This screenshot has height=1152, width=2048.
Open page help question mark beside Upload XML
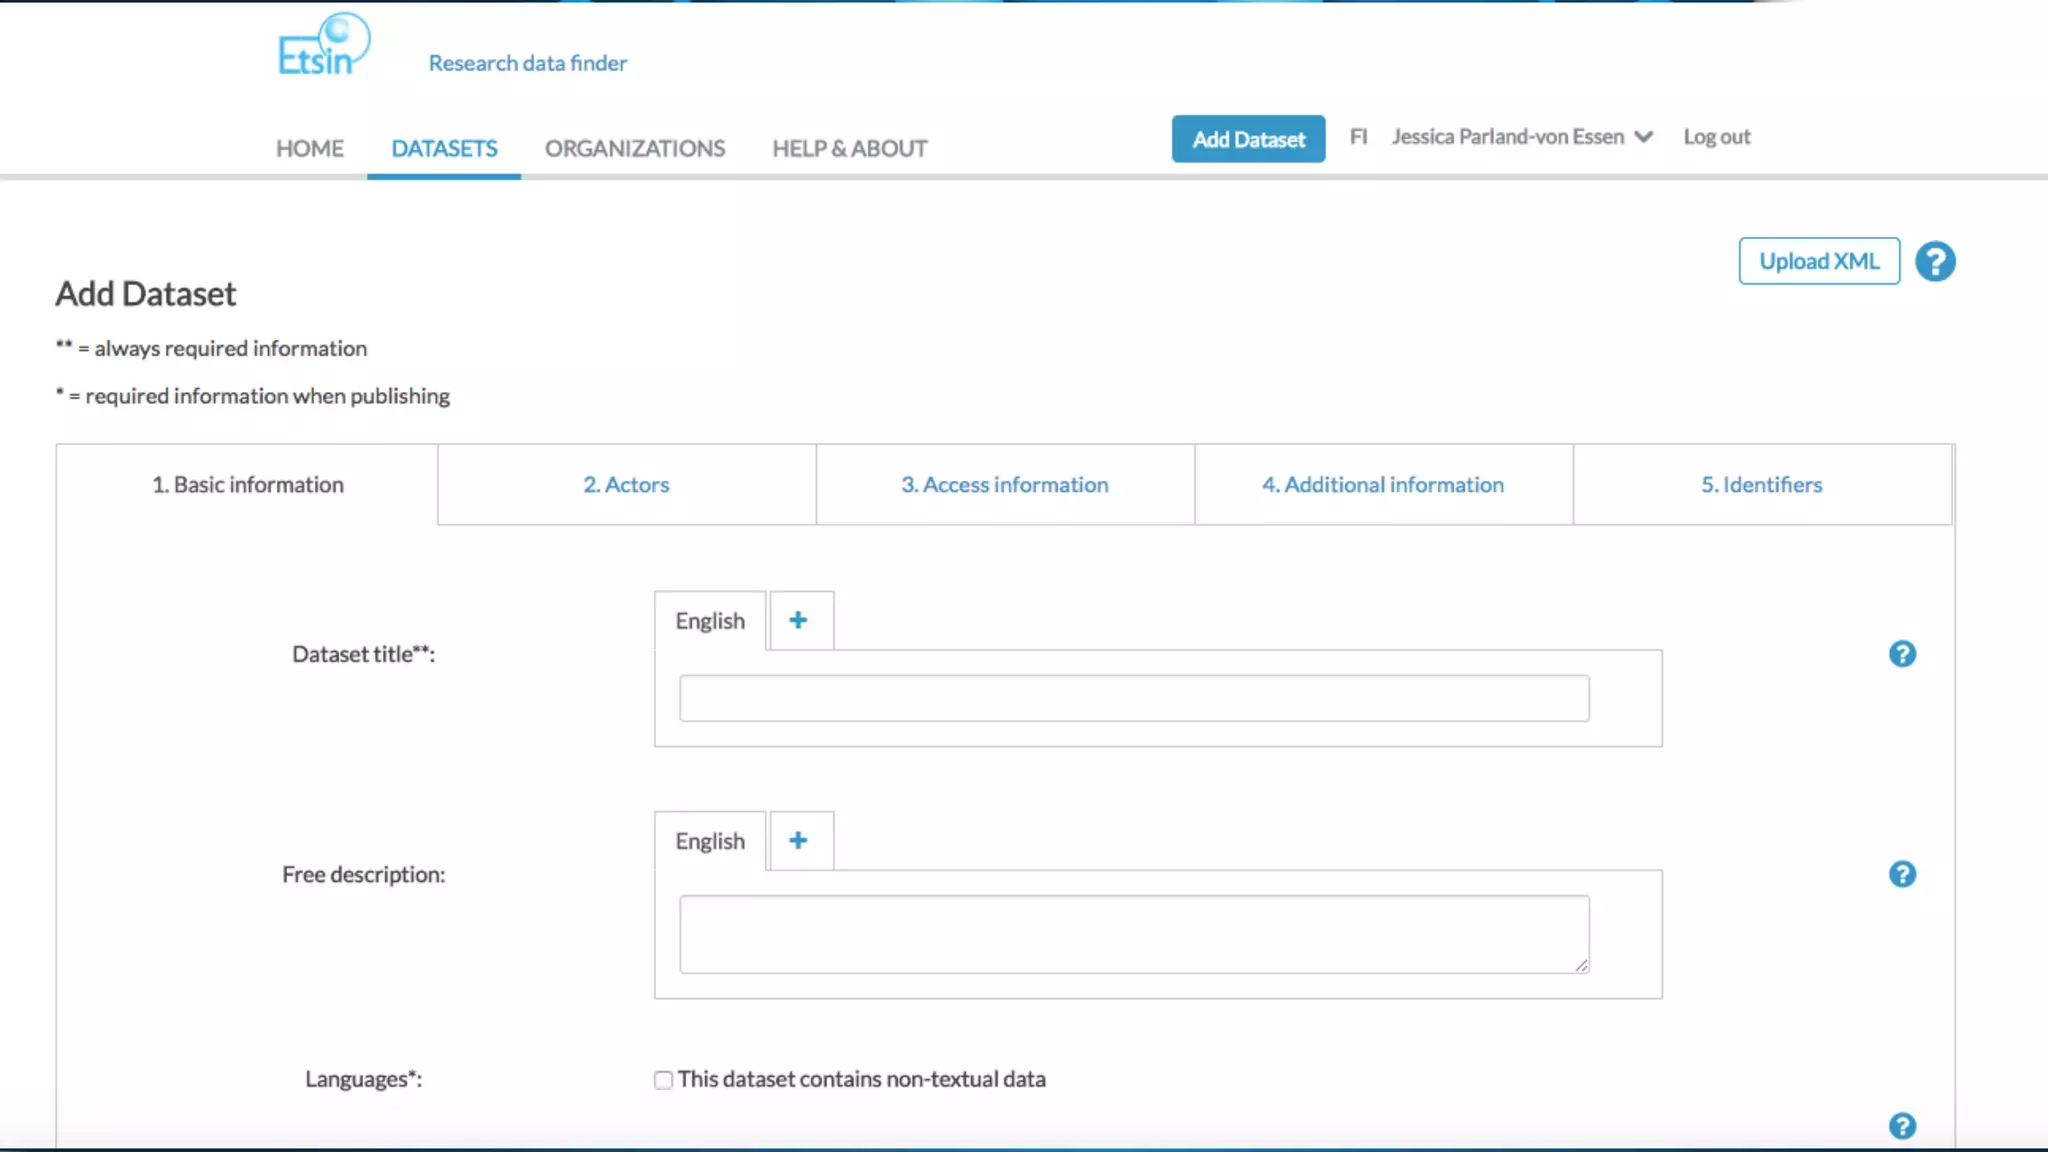[x=1934, y=262]
